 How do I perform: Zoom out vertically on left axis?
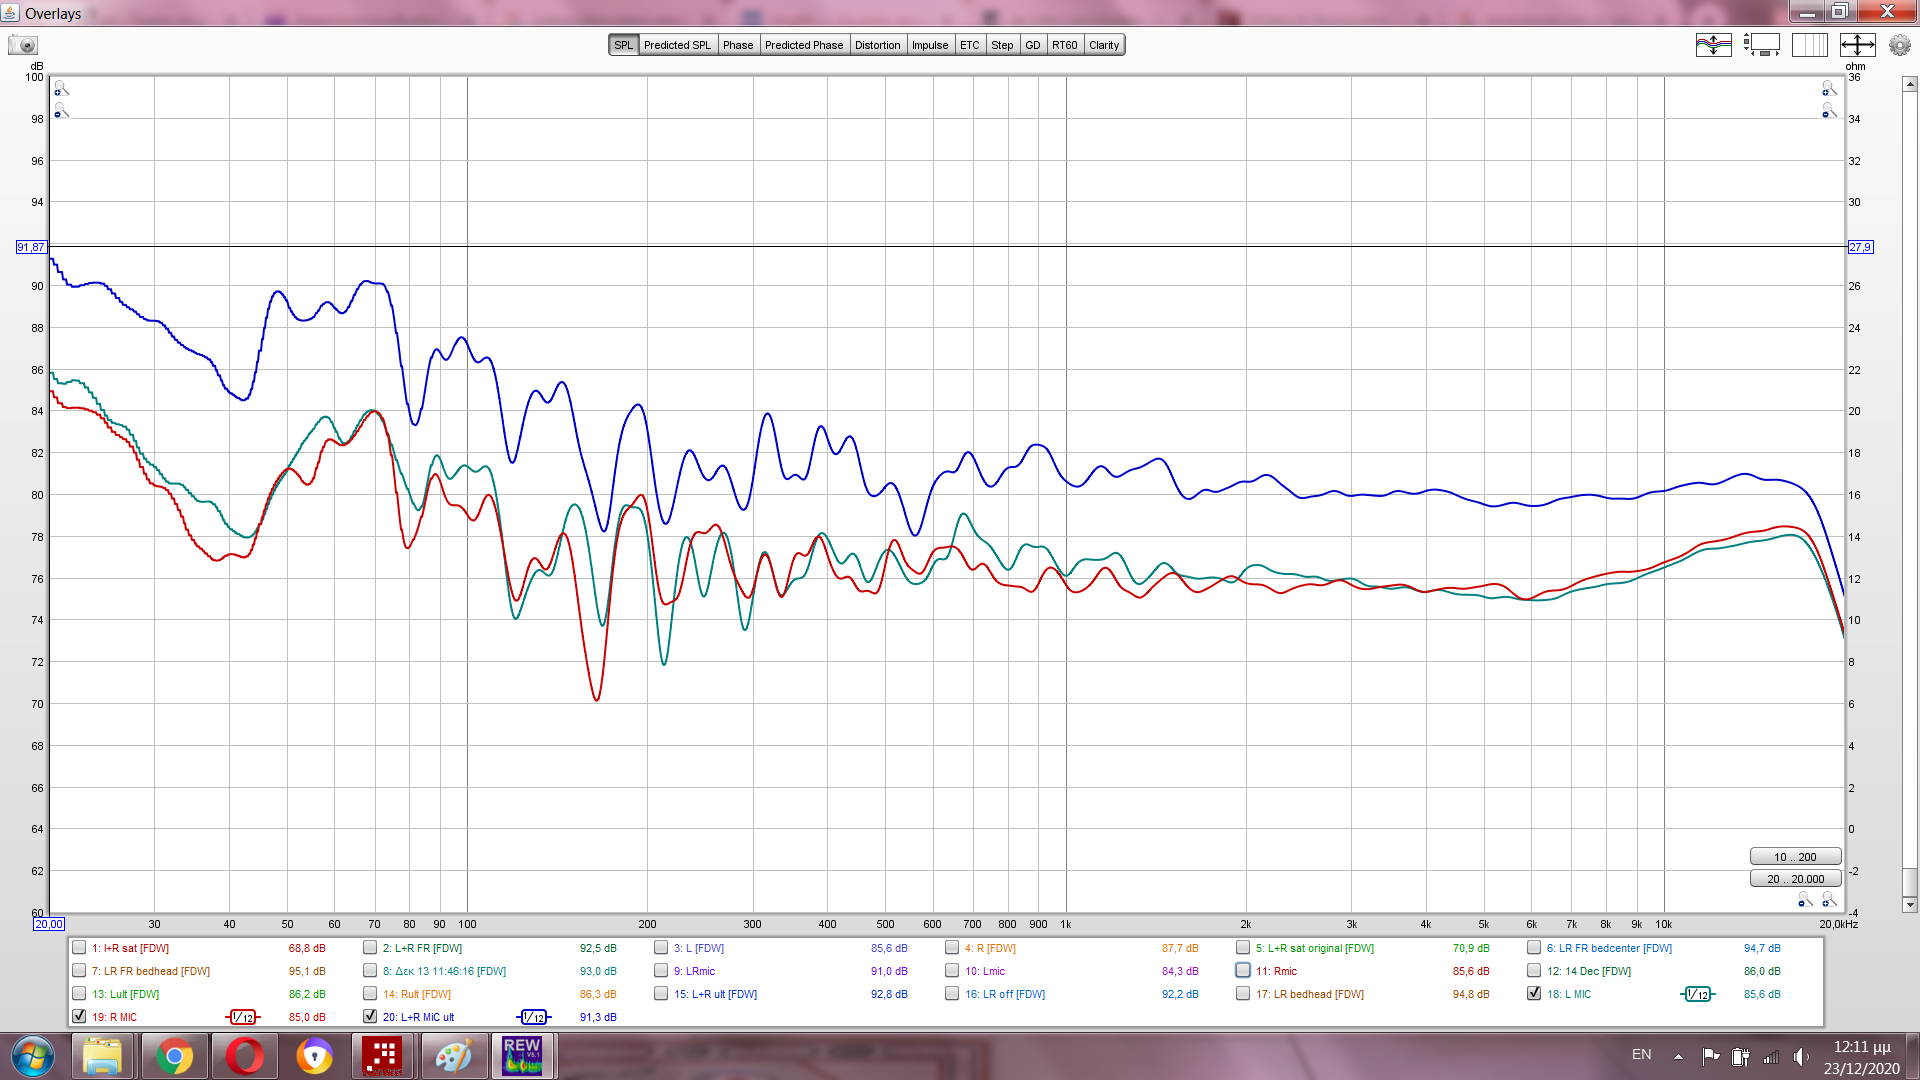61,111
